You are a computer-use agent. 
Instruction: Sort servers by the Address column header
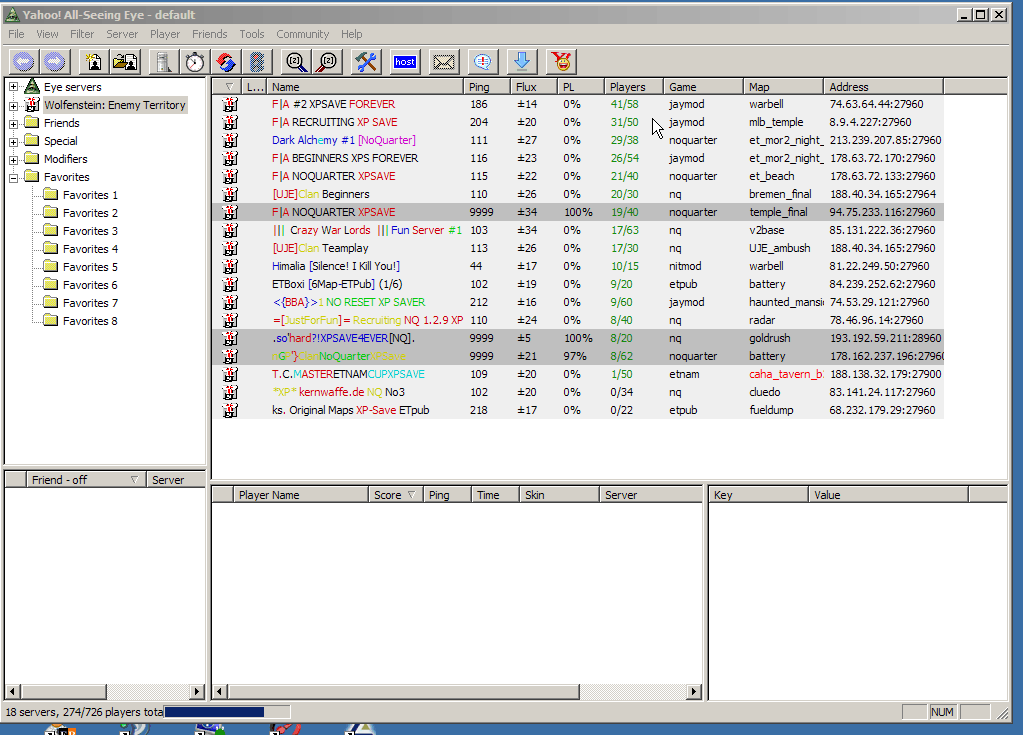tap(884, 87)
